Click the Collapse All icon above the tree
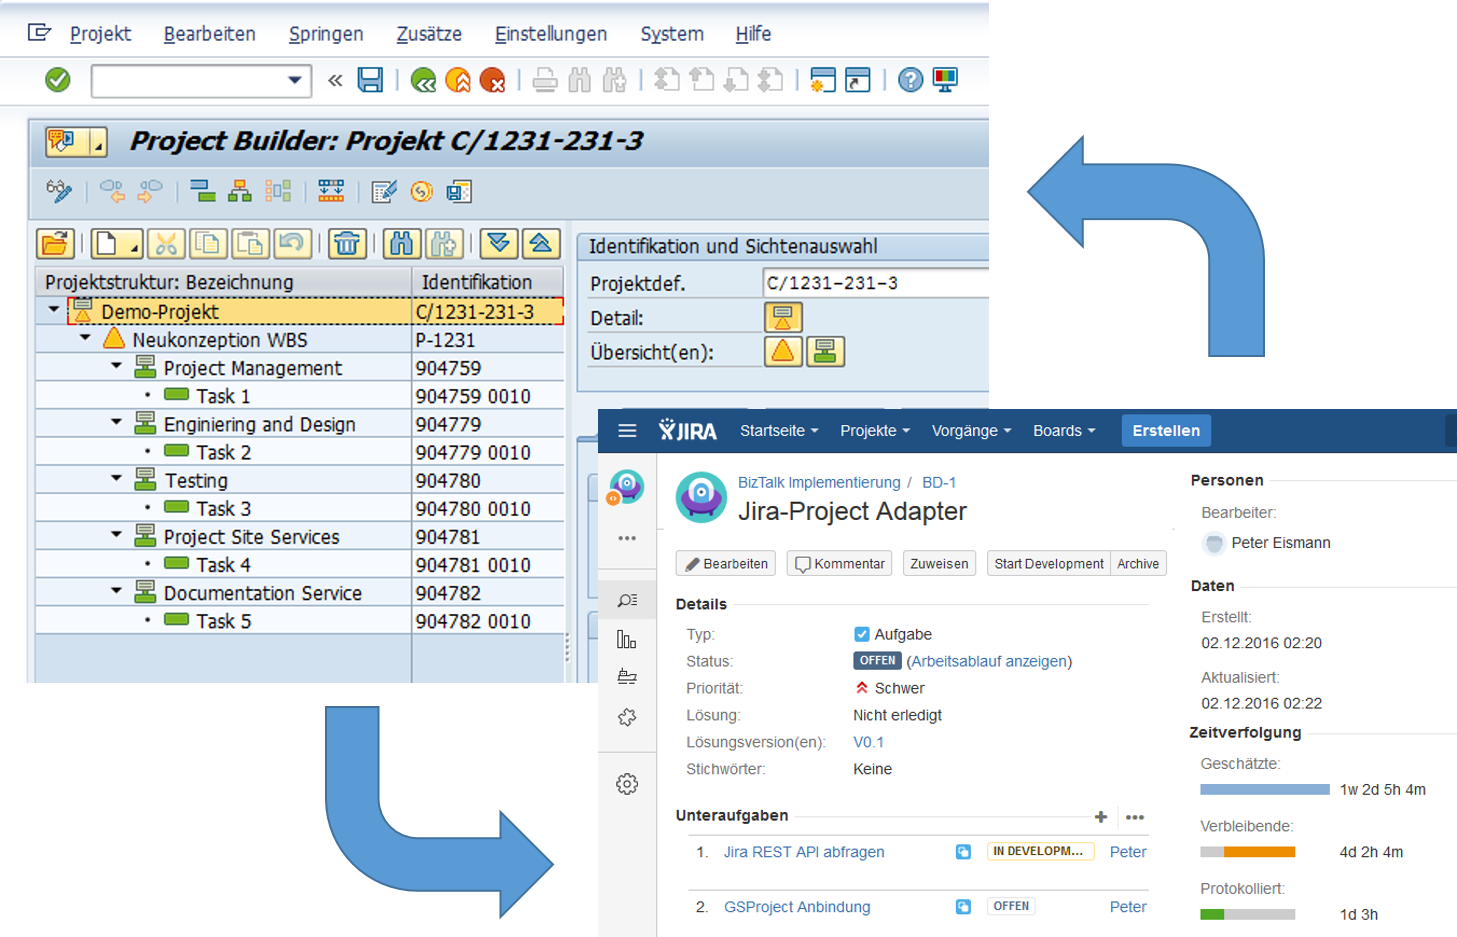The width and height of the screenshot is (1457, 937). click(540, 243)
